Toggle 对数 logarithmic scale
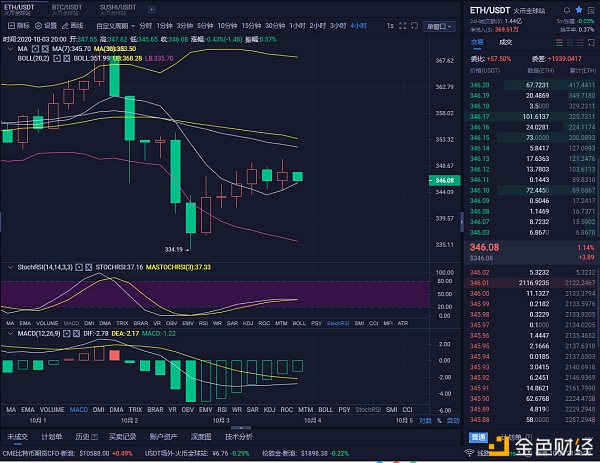Screen dimensions: 600x463 [x=425, y=421]
